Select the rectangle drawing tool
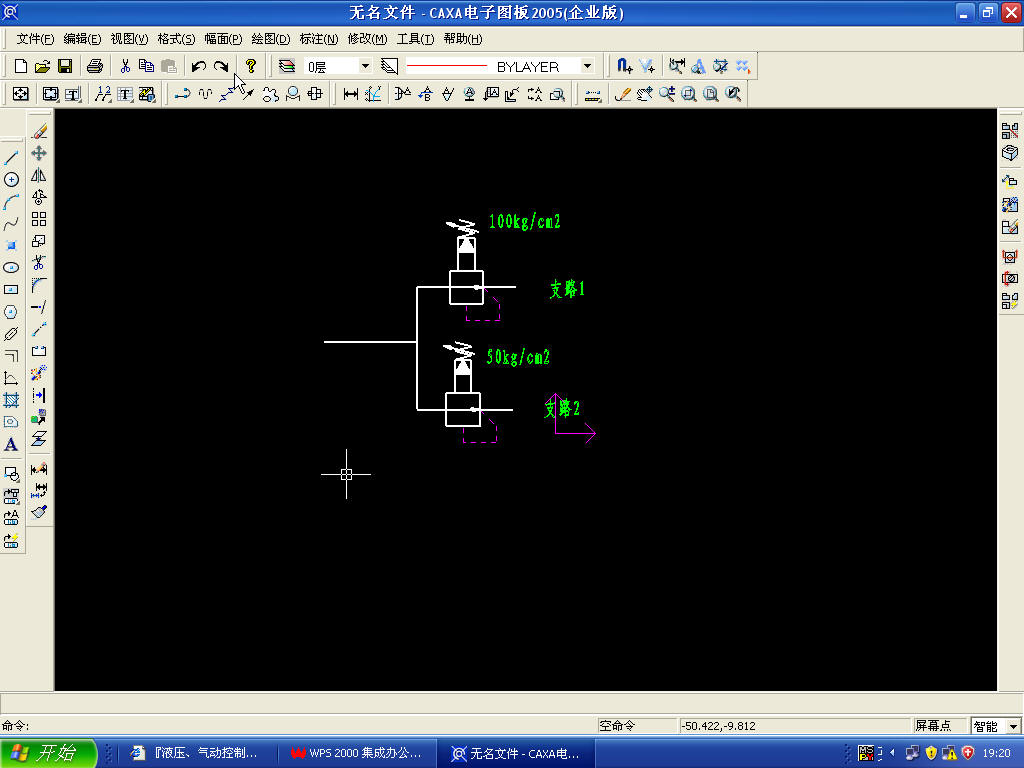The image size is (1024, 768). coord(11,290)
